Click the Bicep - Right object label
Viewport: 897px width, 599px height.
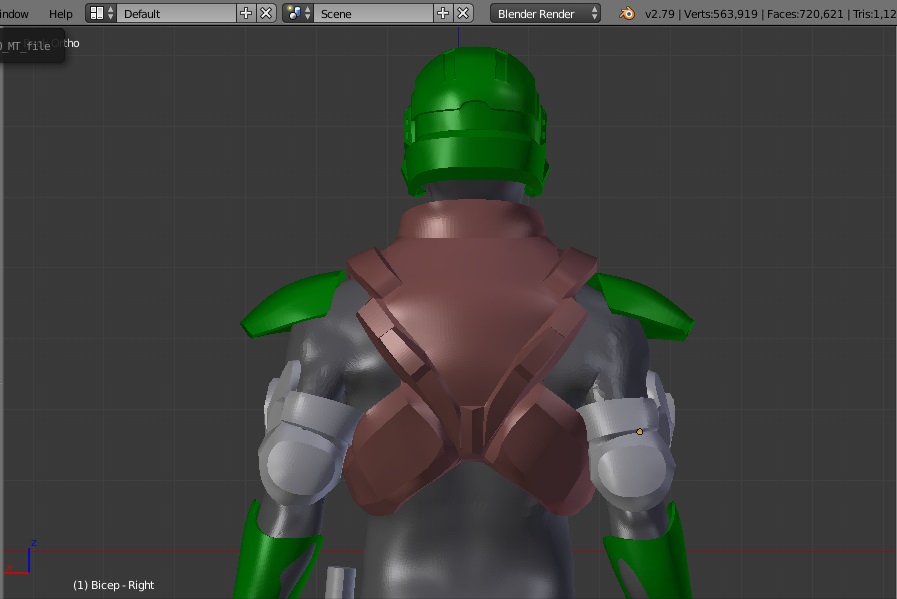click(114, 585)
